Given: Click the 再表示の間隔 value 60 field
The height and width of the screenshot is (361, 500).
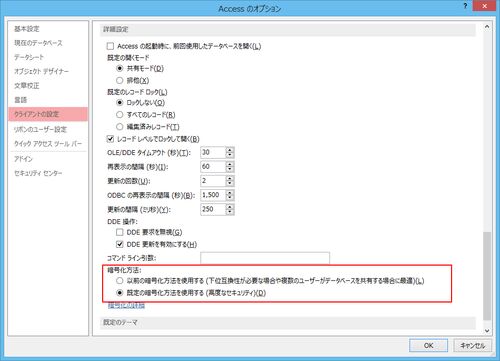Looking at the screenshot, I should [213, 167].
